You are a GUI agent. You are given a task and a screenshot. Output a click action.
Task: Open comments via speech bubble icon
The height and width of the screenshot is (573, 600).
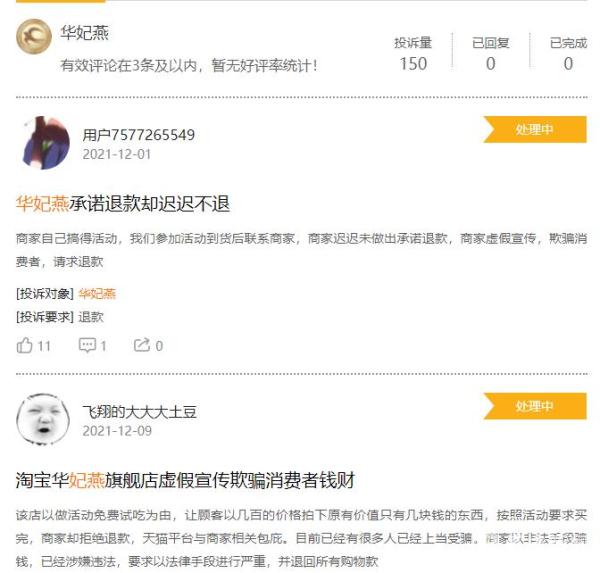click(87, 345)
